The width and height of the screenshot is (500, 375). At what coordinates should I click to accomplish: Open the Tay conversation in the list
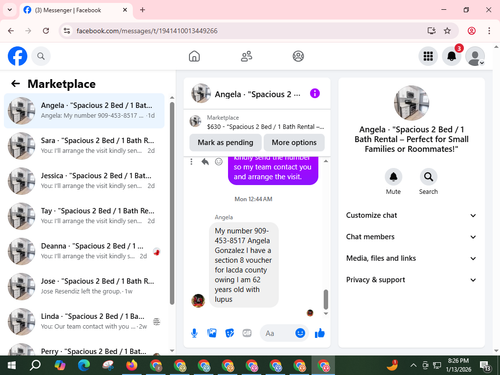pos(84,216)
